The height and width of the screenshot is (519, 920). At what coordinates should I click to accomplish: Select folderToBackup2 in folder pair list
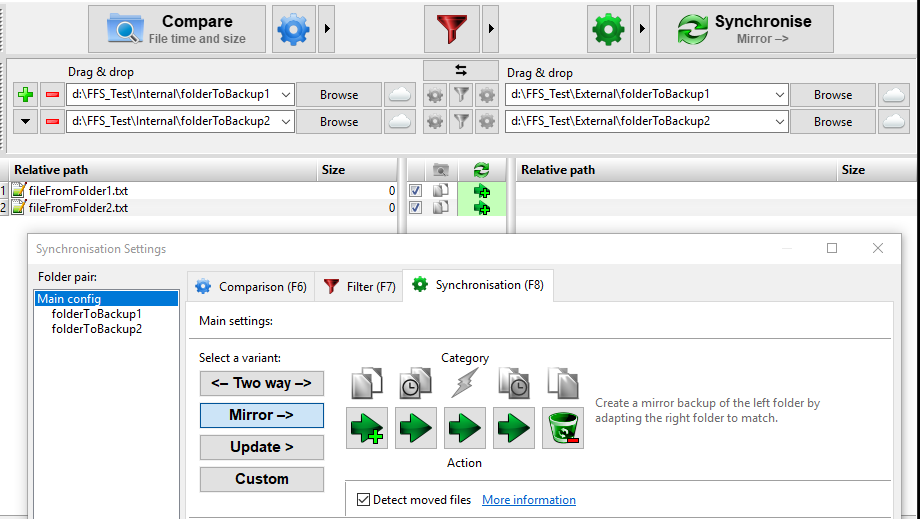[x=97, y=329]
